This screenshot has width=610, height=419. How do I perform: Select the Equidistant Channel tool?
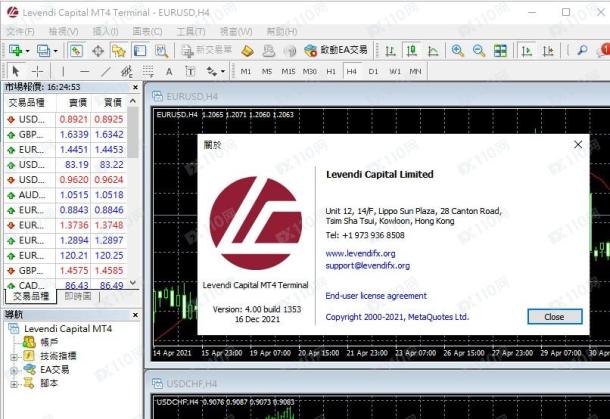click(x=126, y=71)
